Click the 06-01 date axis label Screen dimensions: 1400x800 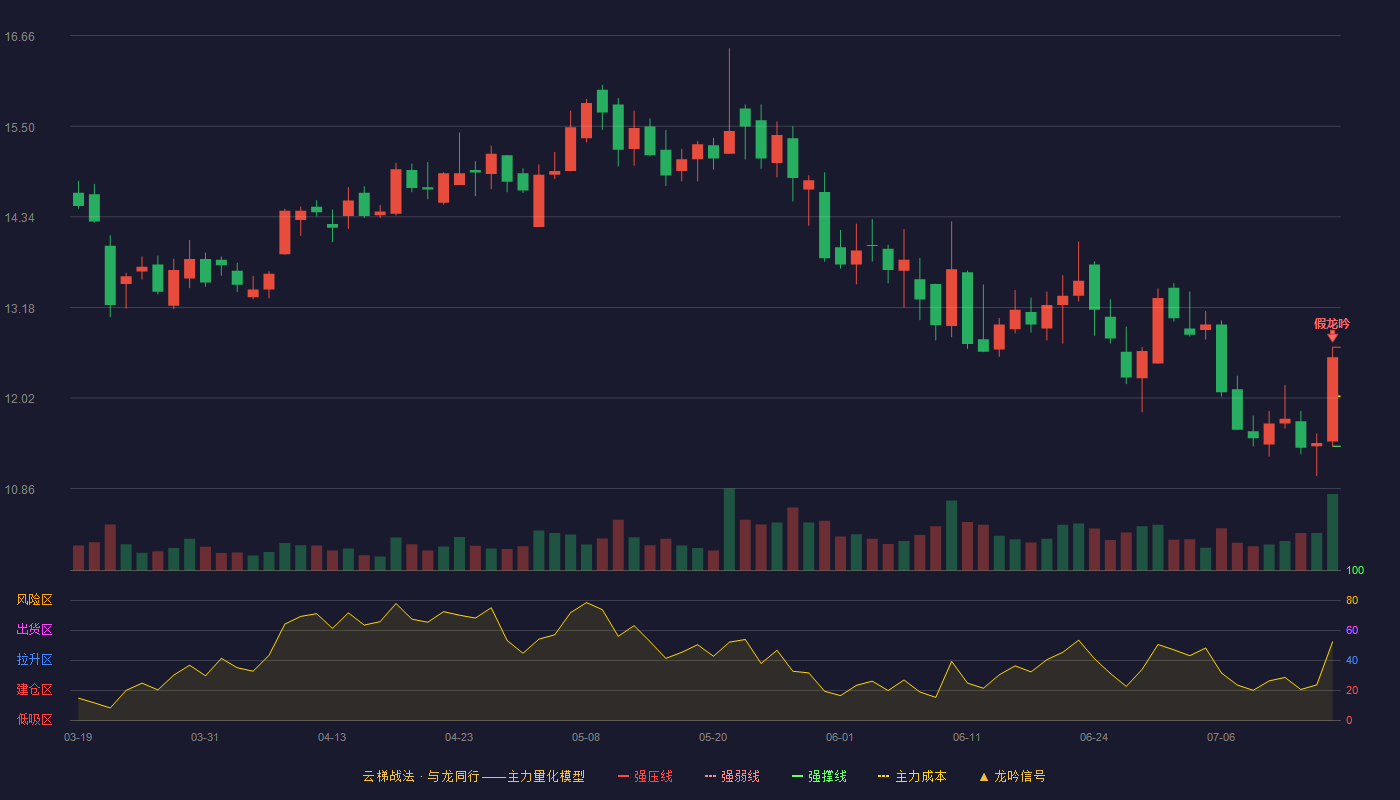(840, 737)
